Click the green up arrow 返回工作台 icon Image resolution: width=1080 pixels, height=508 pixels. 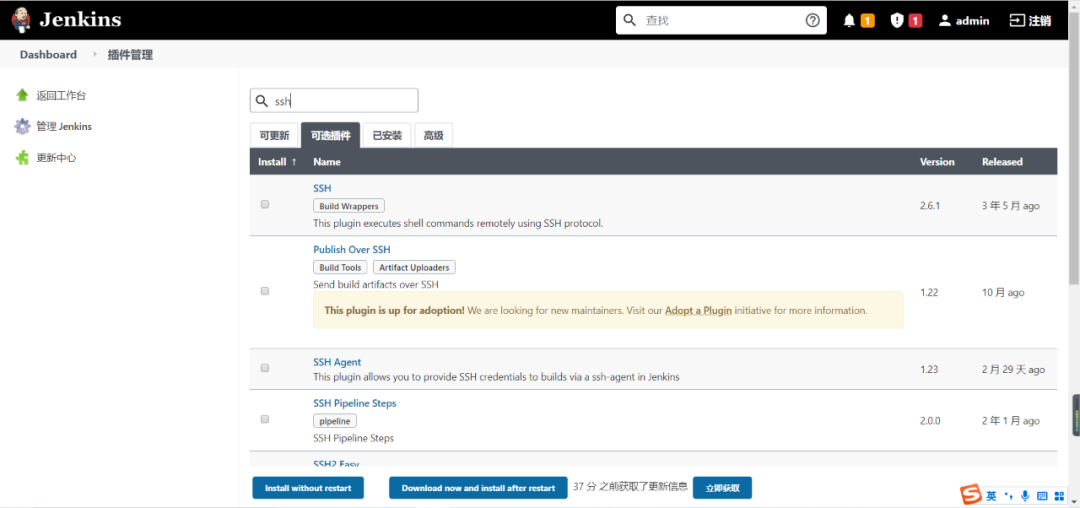click(23, 95)
